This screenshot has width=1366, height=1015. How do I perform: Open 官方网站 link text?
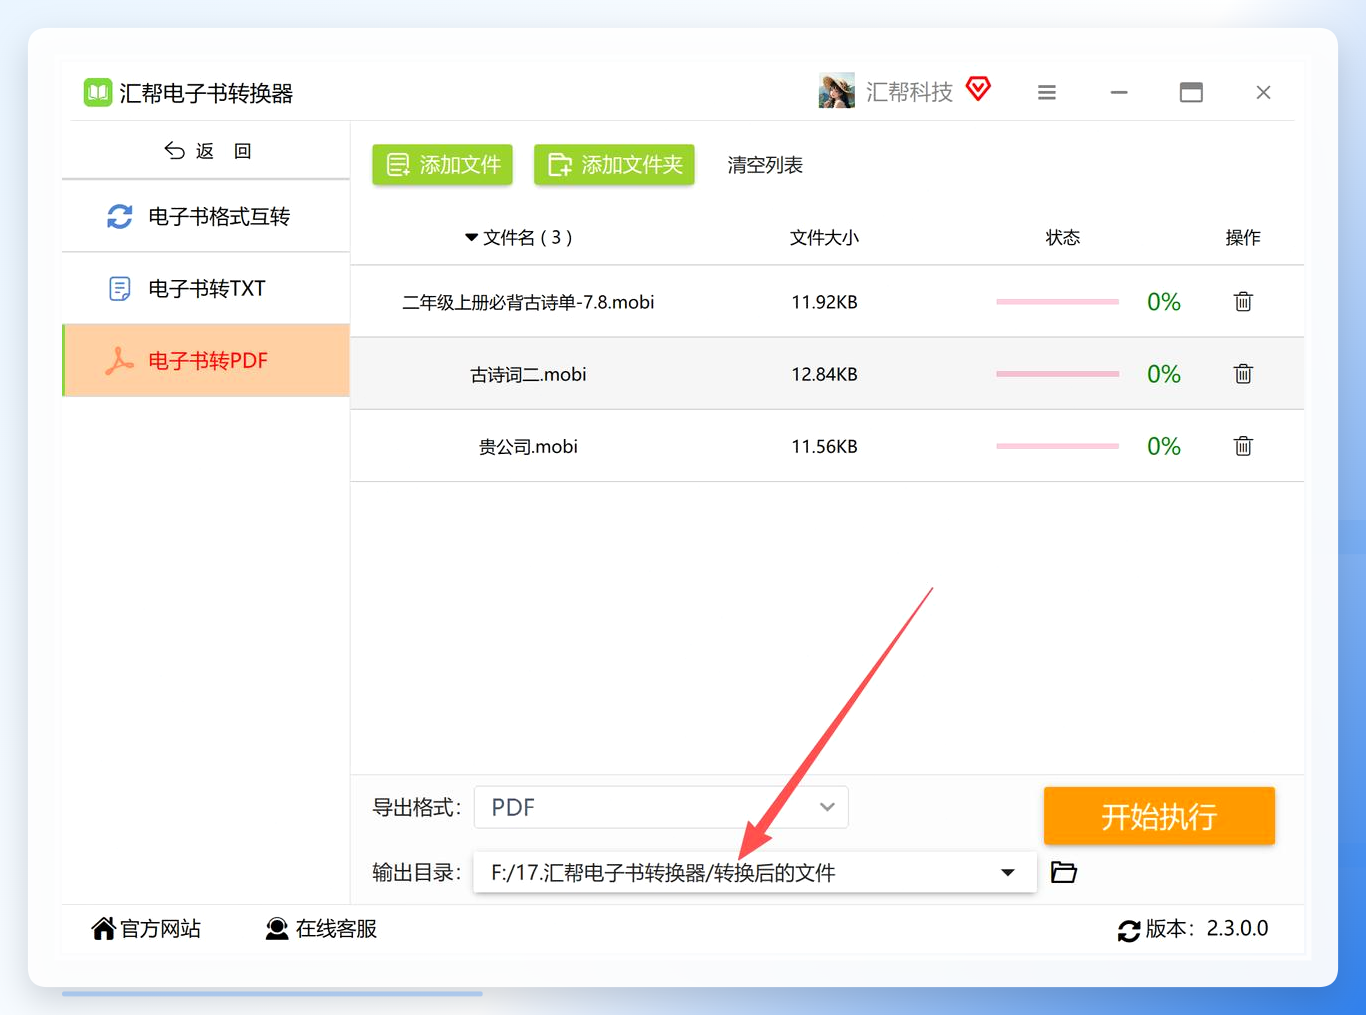tap(161, 929)
